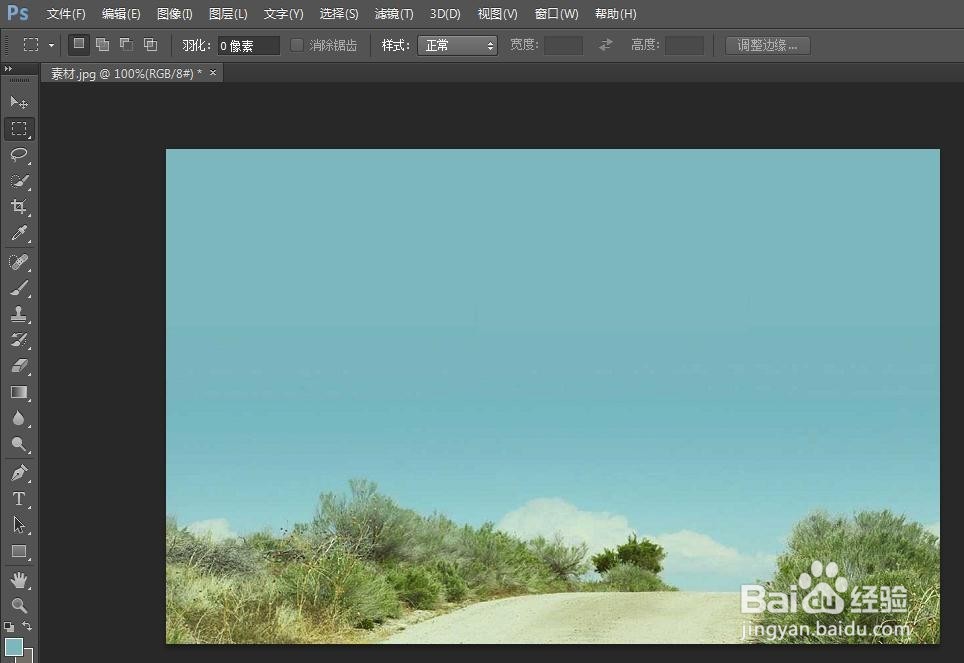Select the Horizontal Type tool
964x663 pixels.
19,499
